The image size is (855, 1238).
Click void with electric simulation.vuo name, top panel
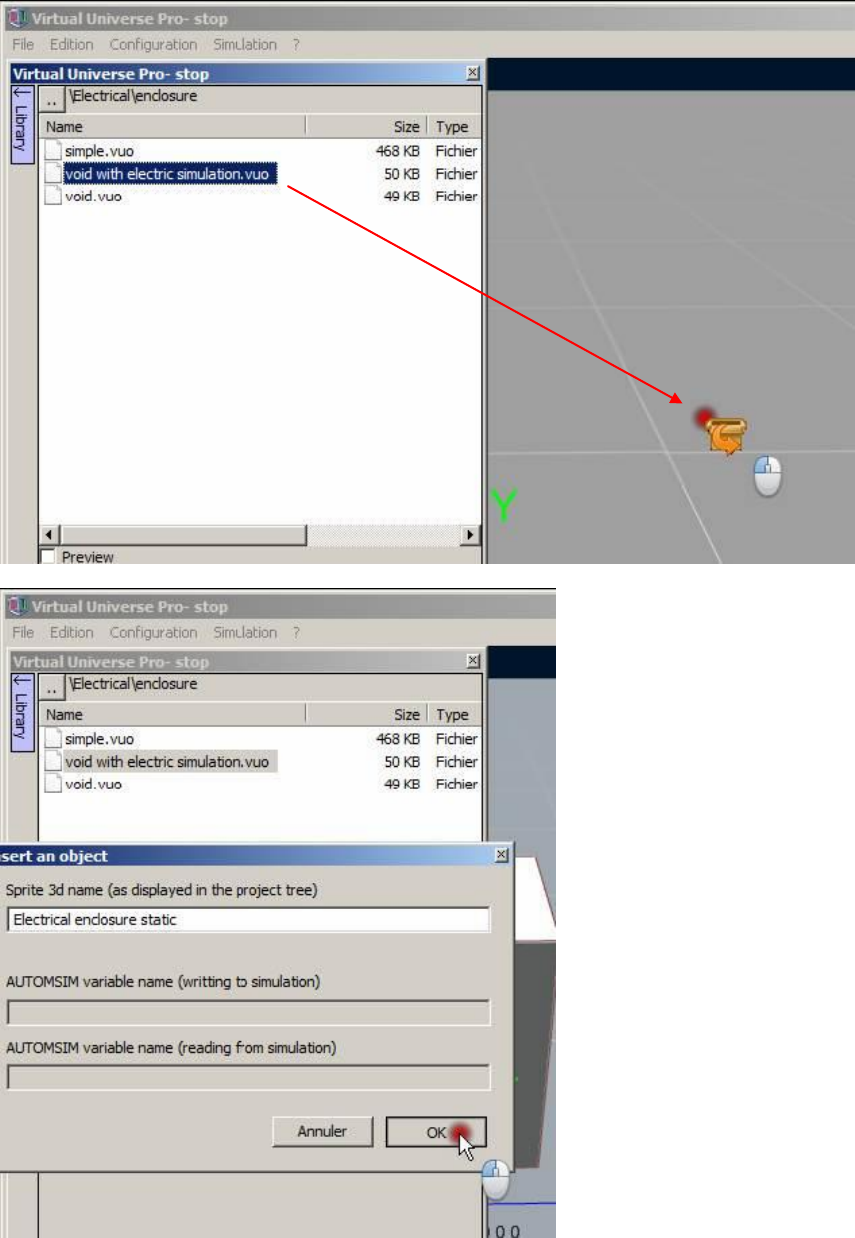[168, 174]
